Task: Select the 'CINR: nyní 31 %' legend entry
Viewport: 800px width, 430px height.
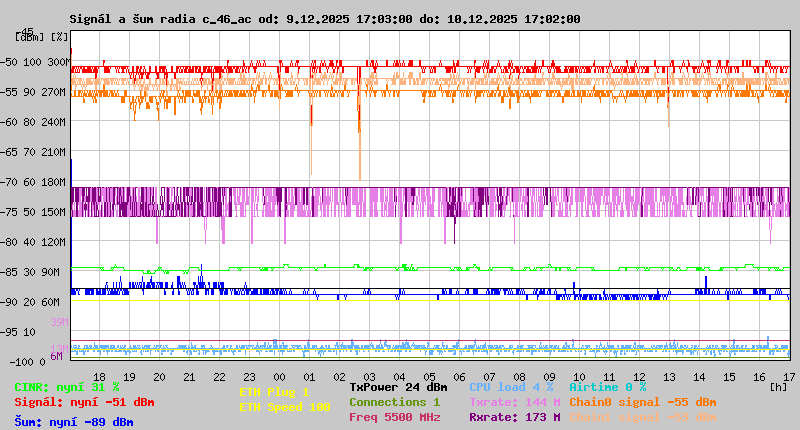Action: (x=67, y=387)
